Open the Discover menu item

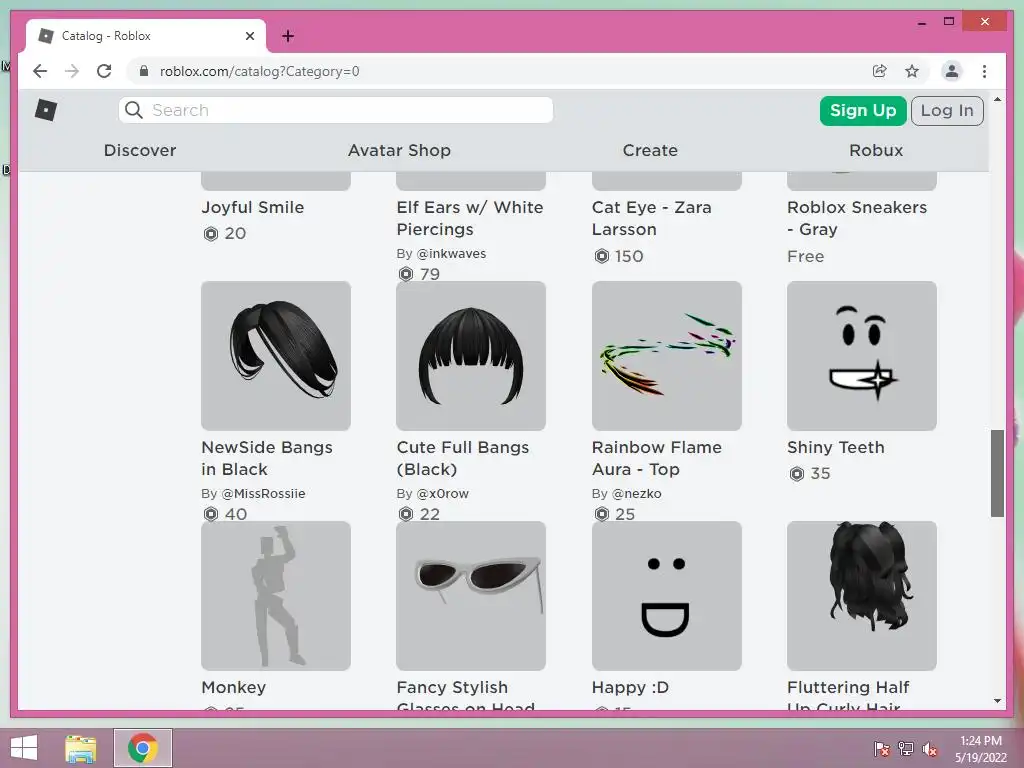tap(140, 150)
